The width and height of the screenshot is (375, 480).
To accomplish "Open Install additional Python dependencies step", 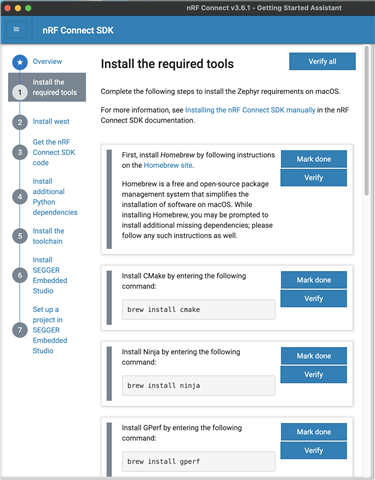I will pos(55,197).
